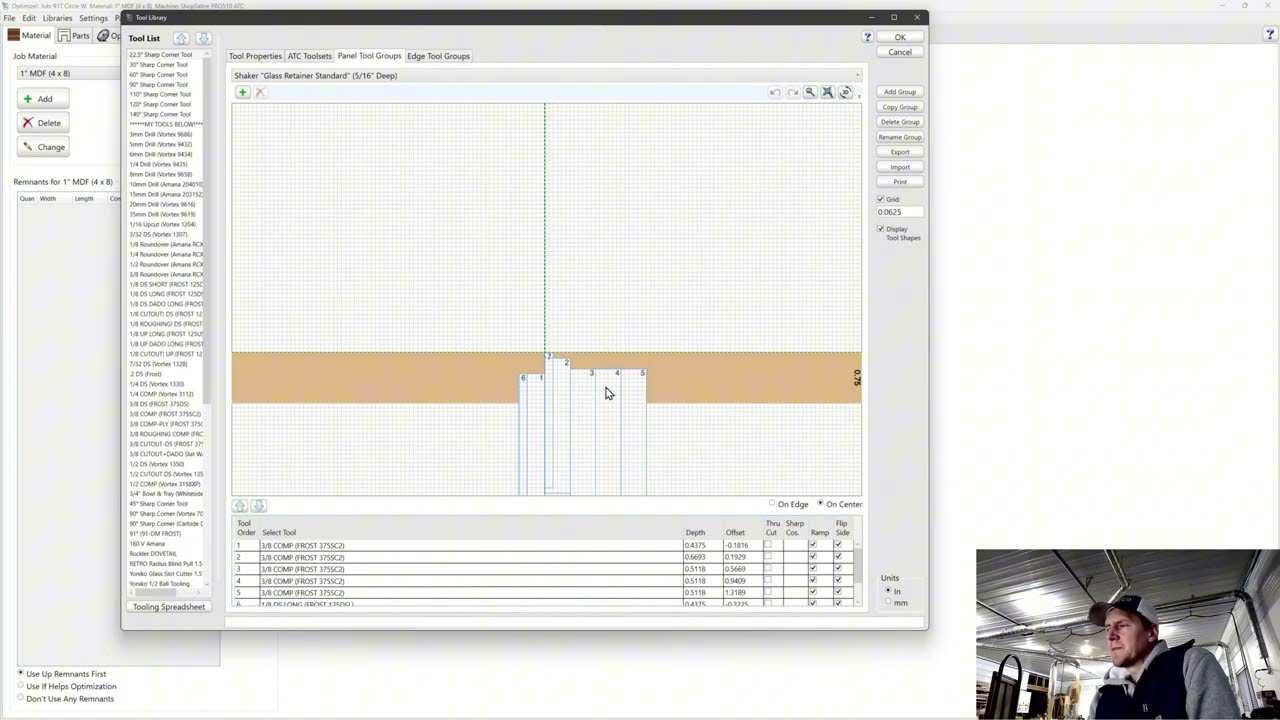This screenshot has width=1280, height=720.
Task: Activate the zoom magnifier tool
Action: click(x=811, y=92)
